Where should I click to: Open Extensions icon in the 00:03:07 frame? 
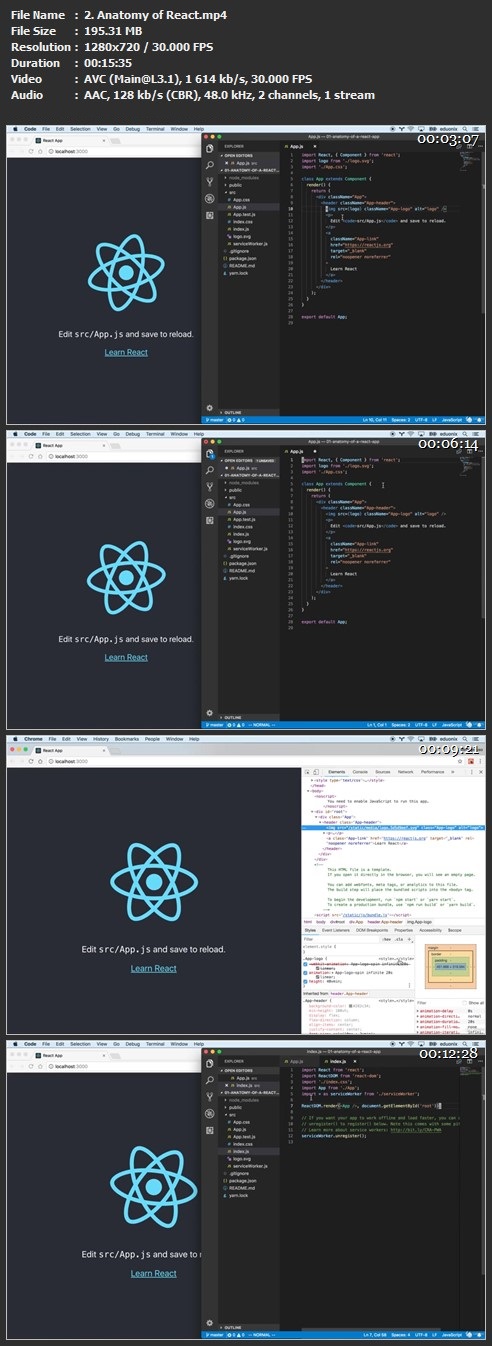coord(210,215)
